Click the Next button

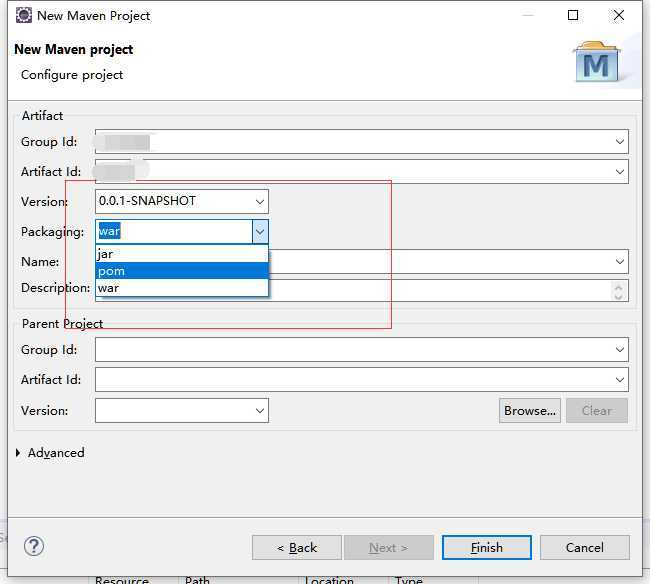389,548
